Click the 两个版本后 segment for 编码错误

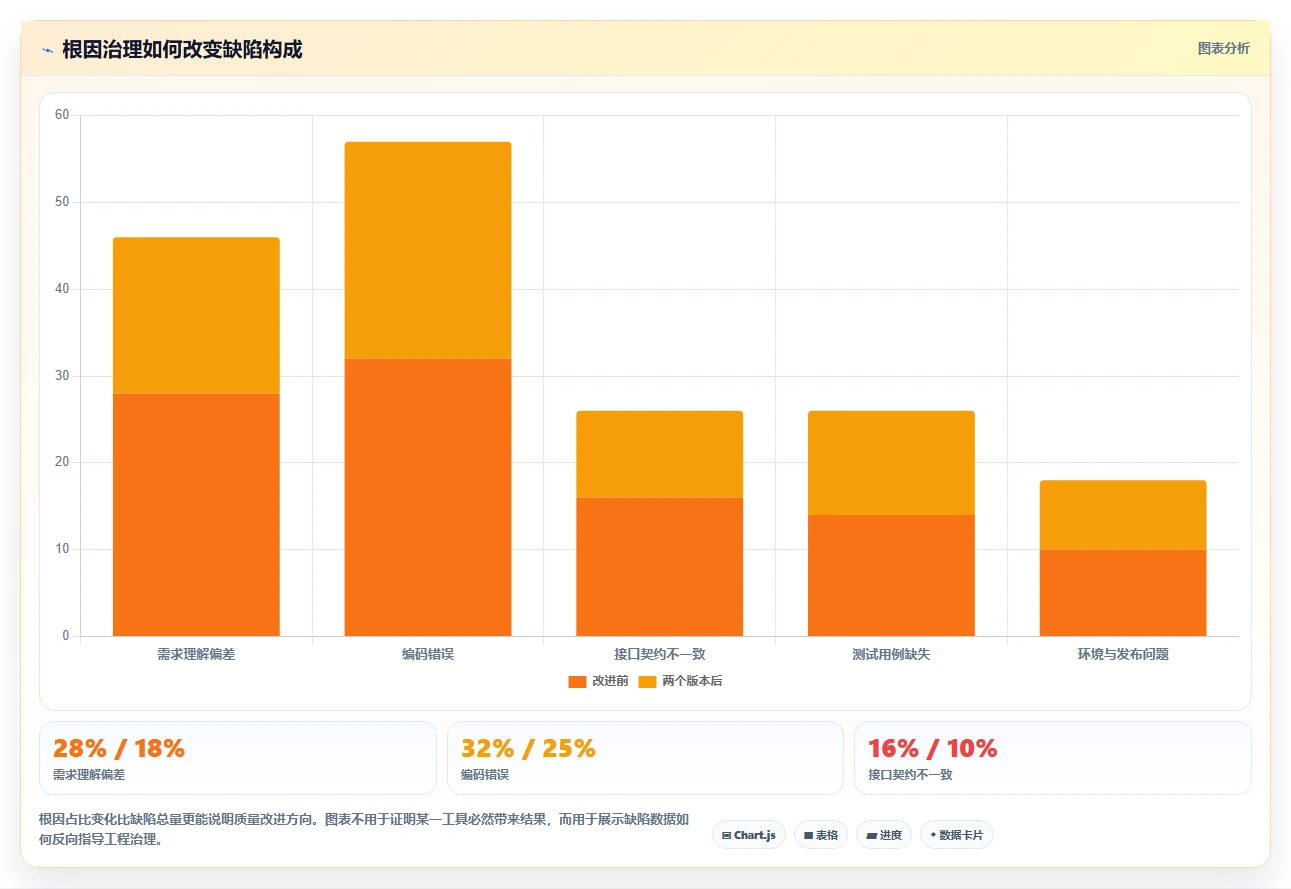coord(428,250)
